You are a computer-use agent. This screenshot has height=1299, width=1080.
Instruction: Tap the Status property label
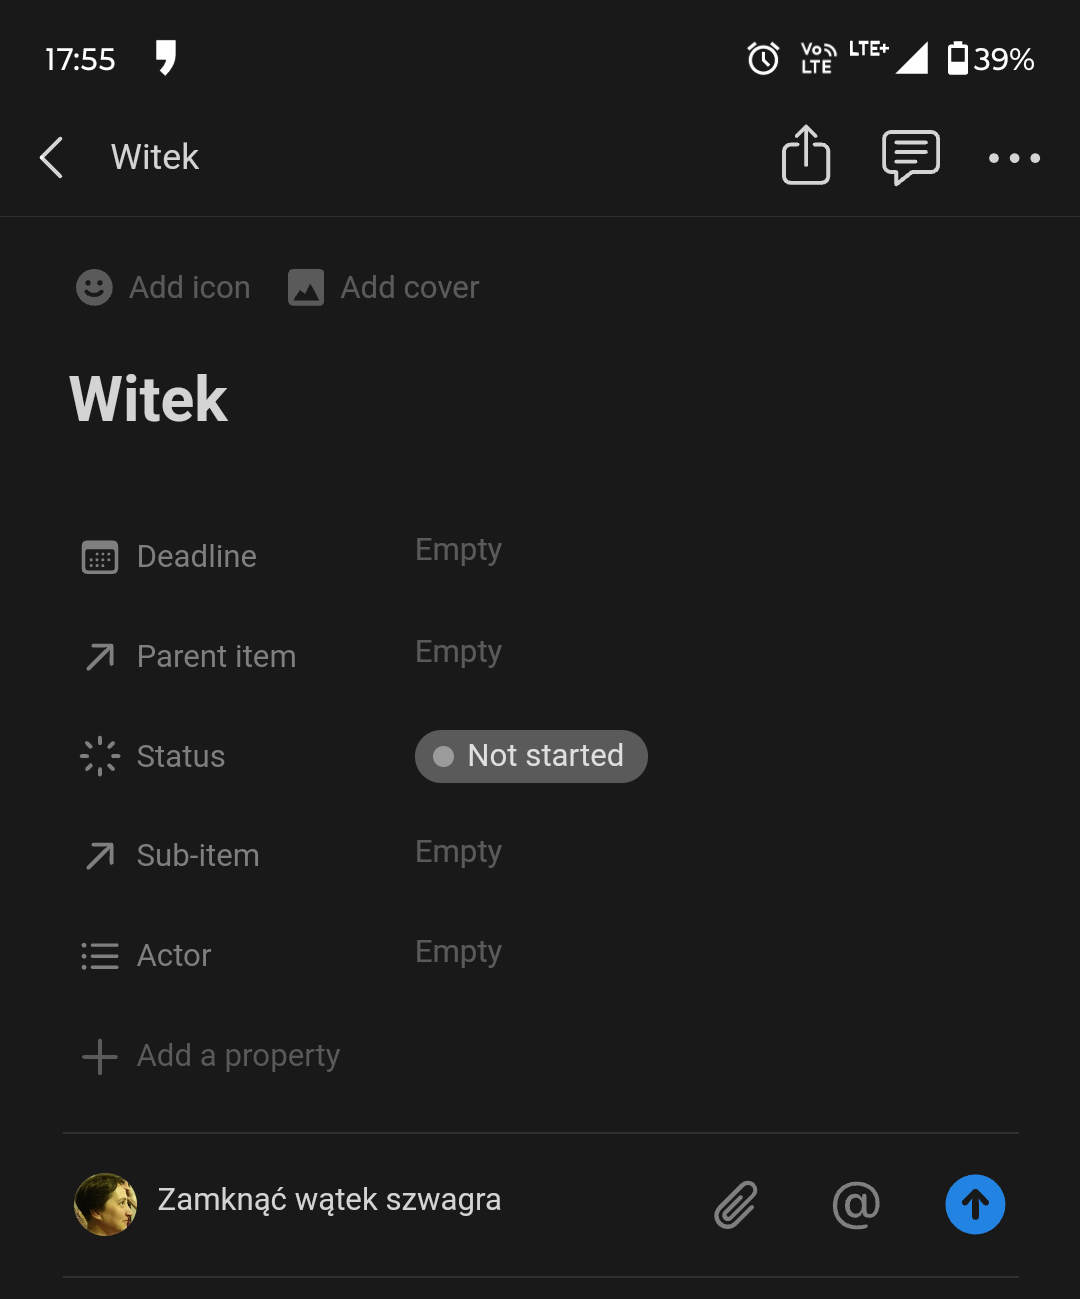coord(181,756)
